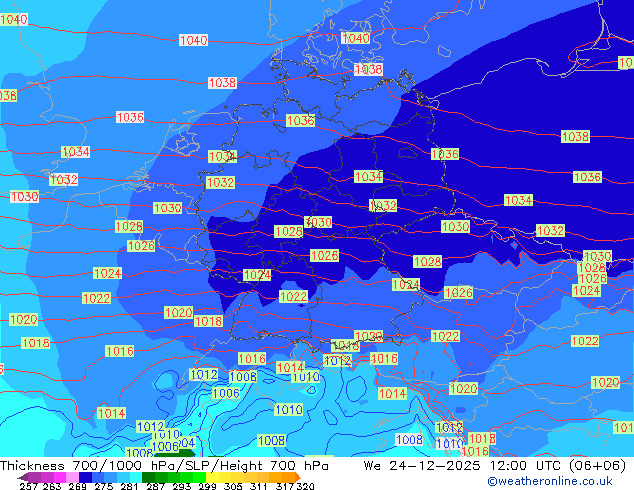Click the 263 legend value
This screenshot has height=490, width=634.
click(51, 486)
